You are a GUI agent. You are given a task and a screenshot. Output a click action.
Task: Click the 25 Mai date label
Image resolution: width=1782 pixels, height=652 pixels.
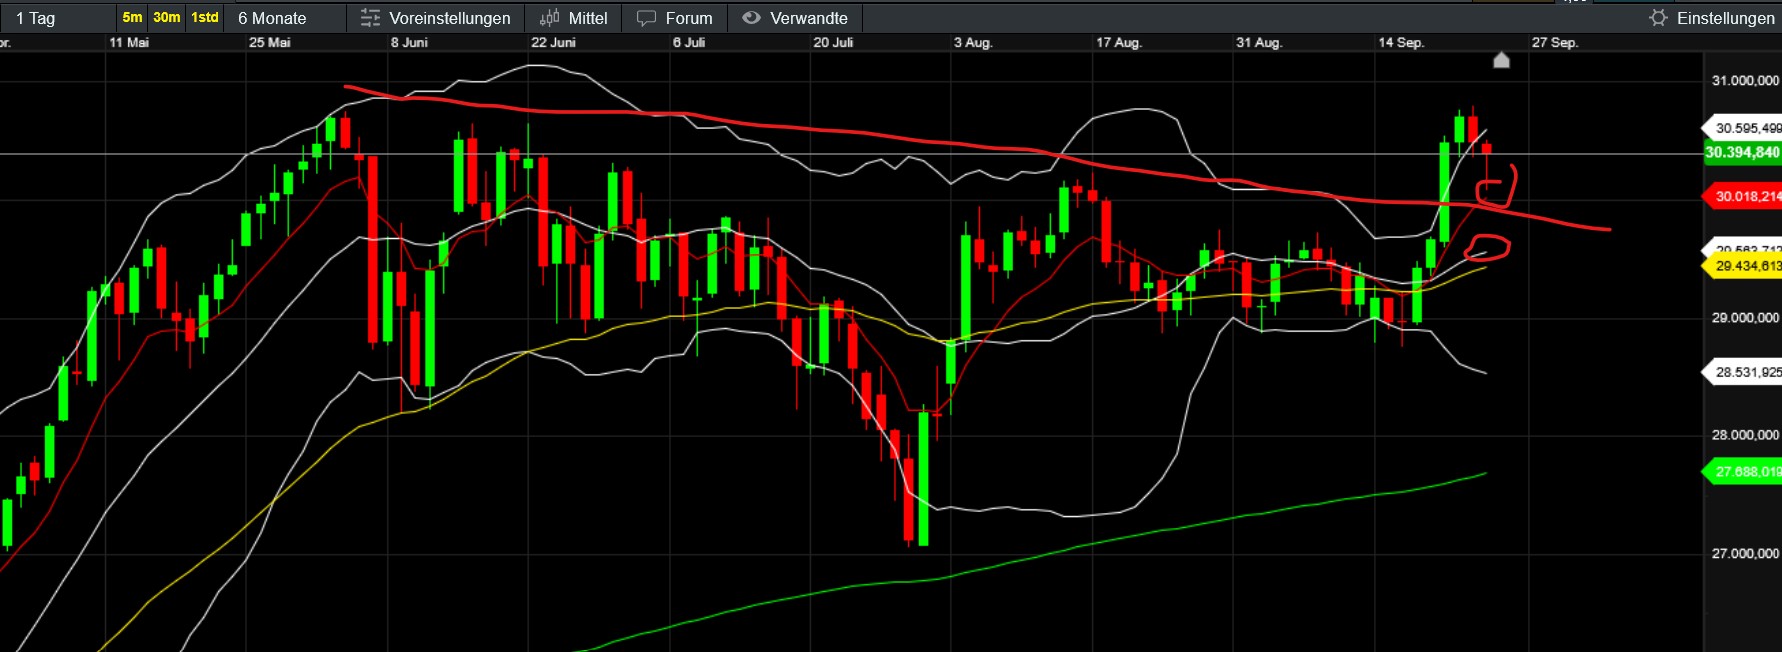[270, 42]
